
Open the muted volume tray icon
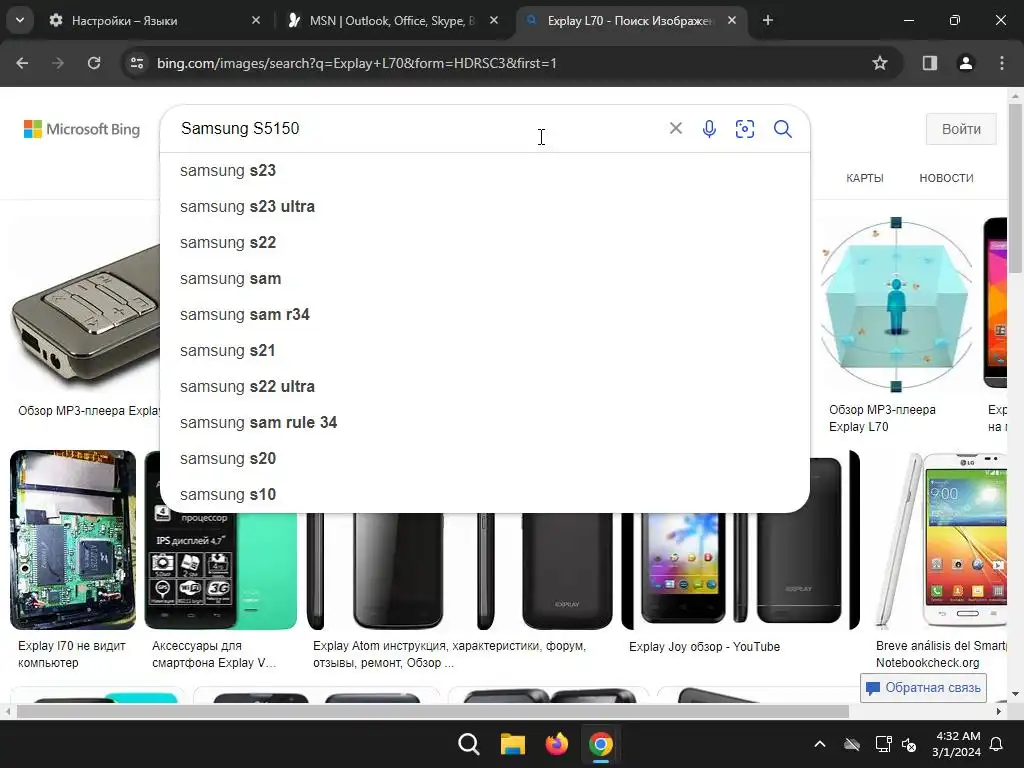(x=908, y=744)
